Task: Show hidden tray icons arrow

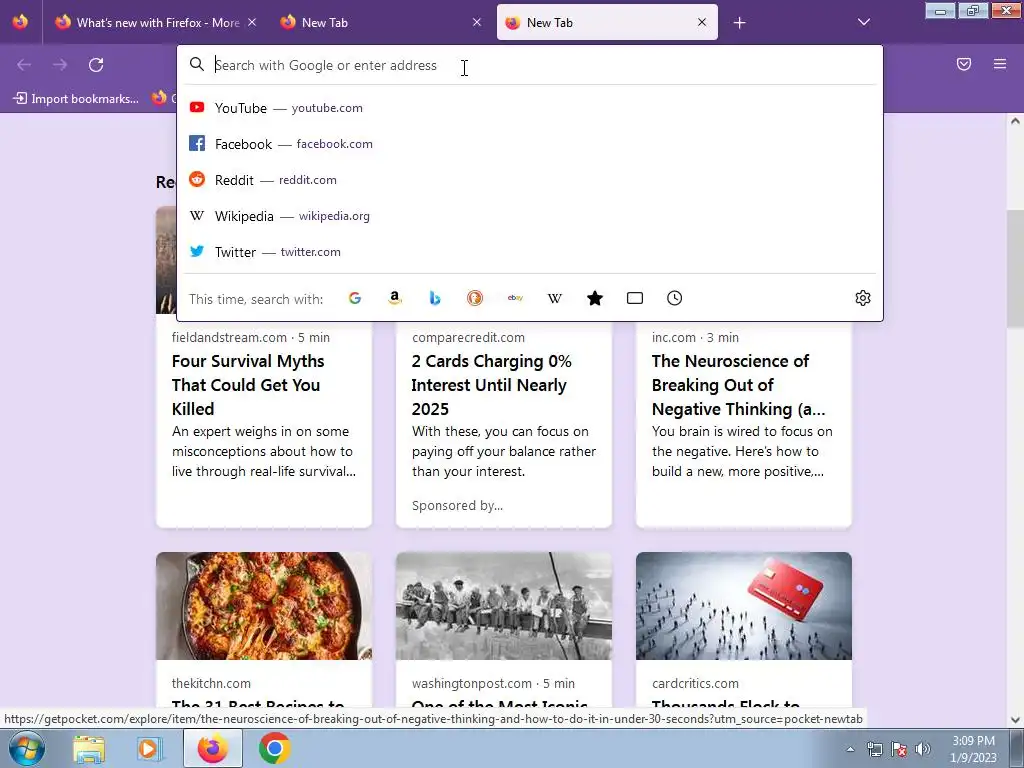Action: point(850,749)
